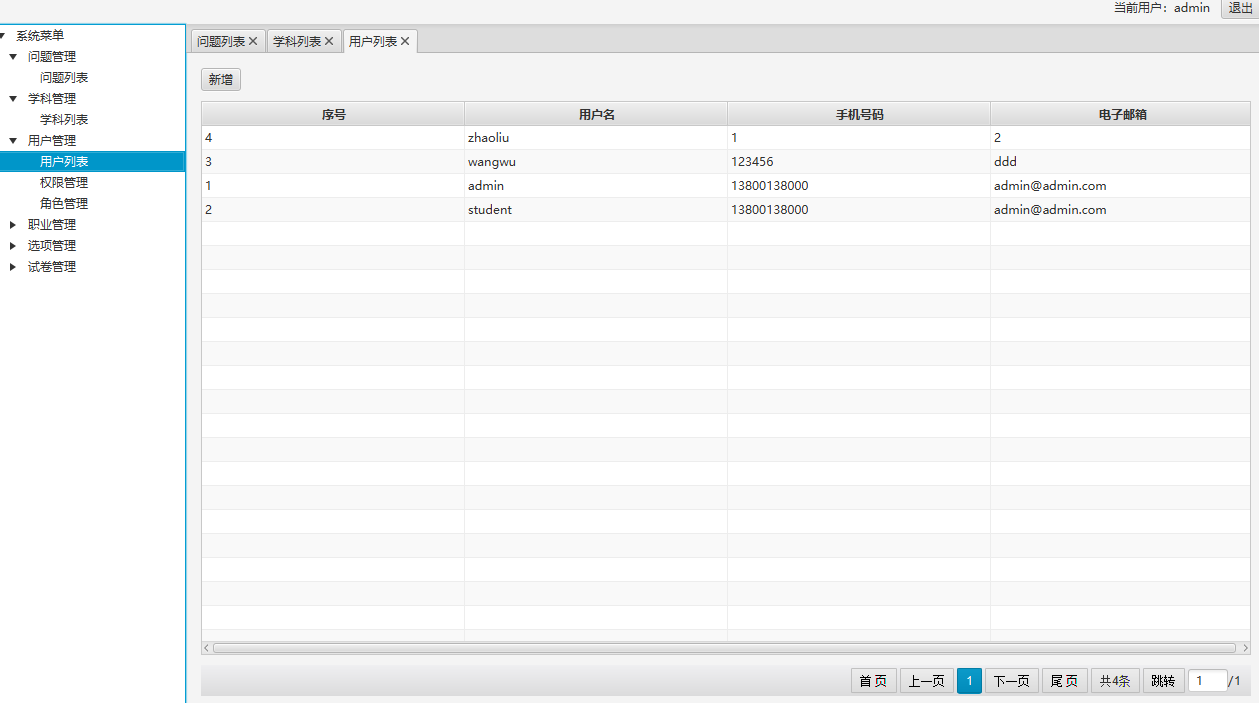Collapse the 用户管理 tree node
The image size is (1259, 703).
[13, 141]
